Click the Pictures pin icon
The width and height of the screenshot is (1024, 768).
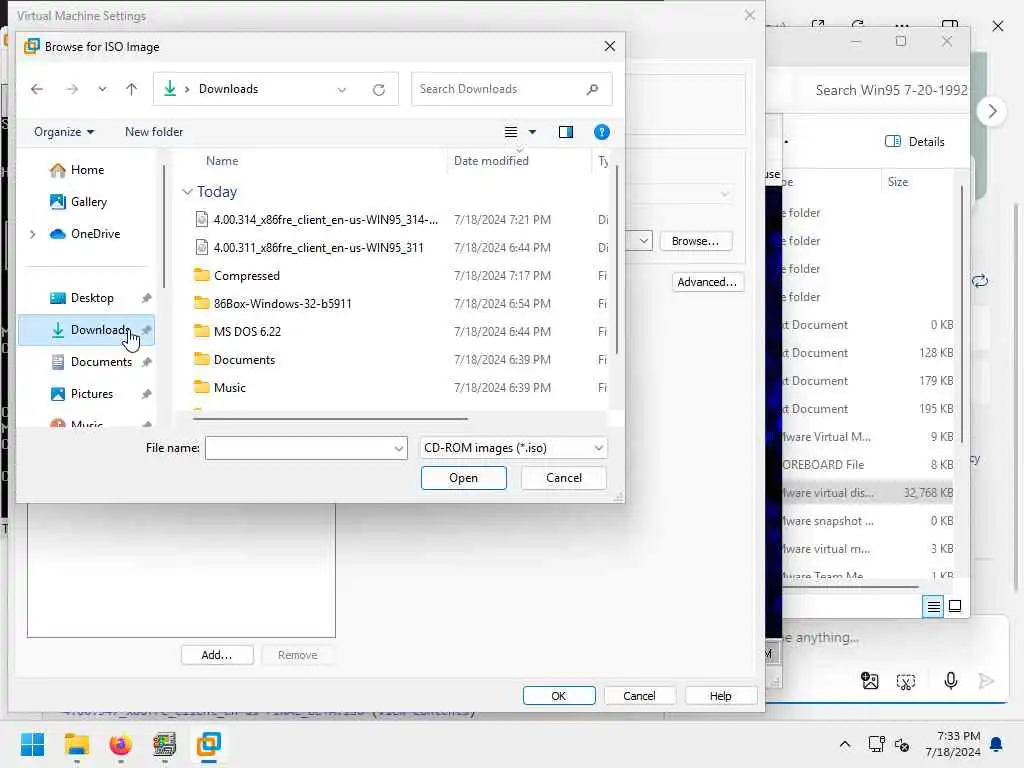pos(146,394)
